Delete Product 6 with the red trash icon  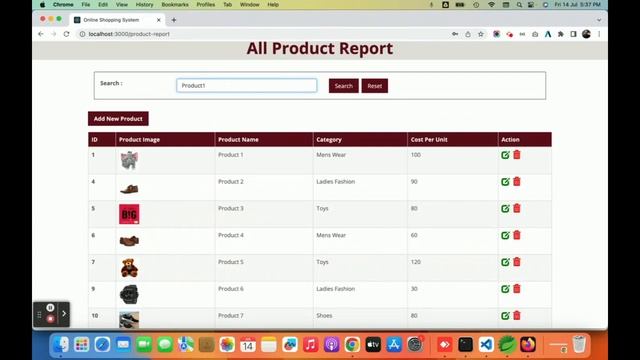517,289
